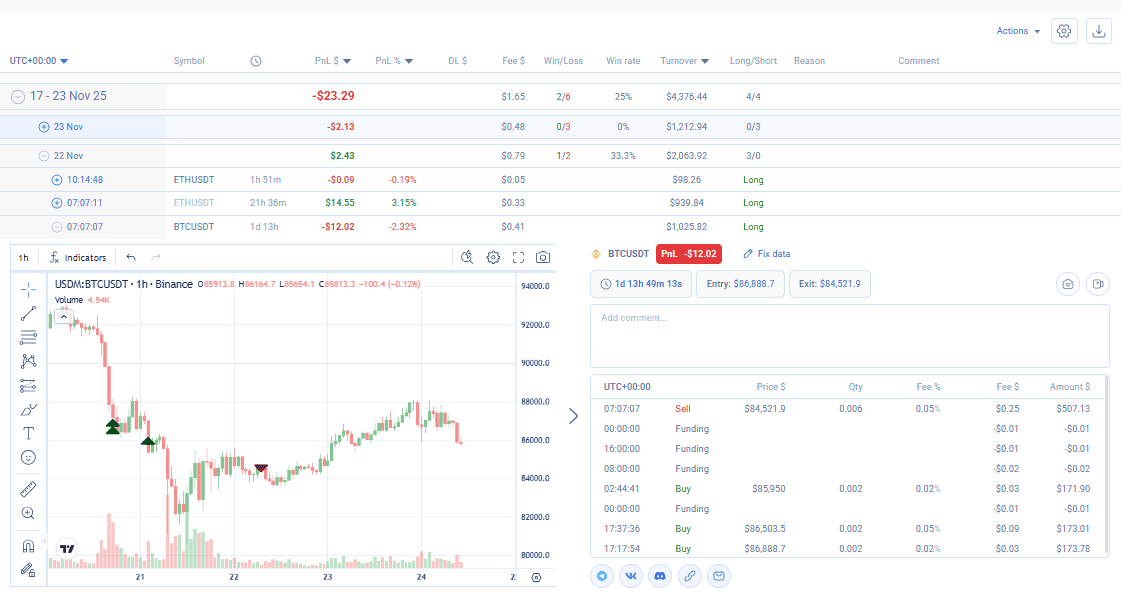Expand the 23 Nov day row
1121x603 pixels.
point(44,127)
